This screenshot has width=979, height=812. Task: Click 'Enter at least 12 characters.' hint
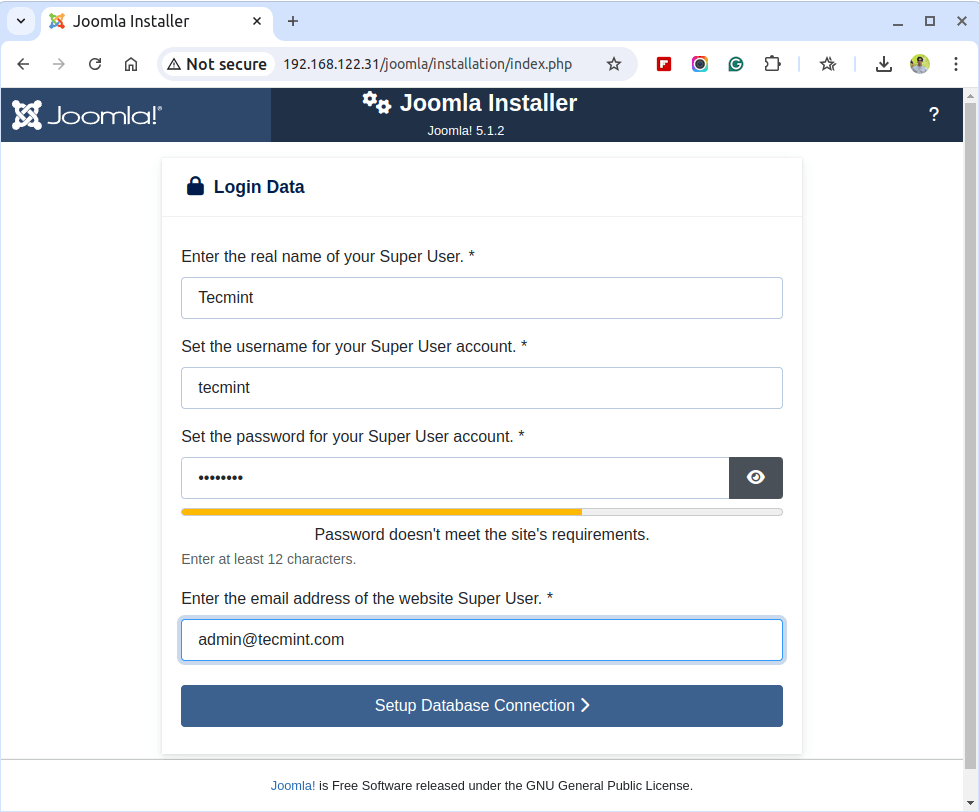(x=268, y=559)
